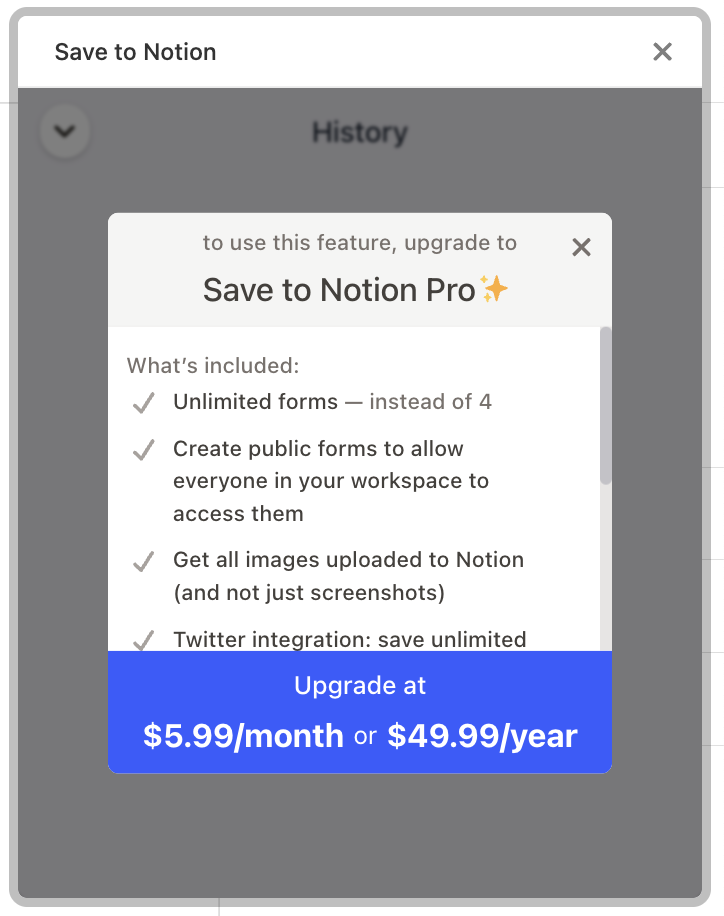Click the What's included heading

pyautogui.click(x=213, y=366)
